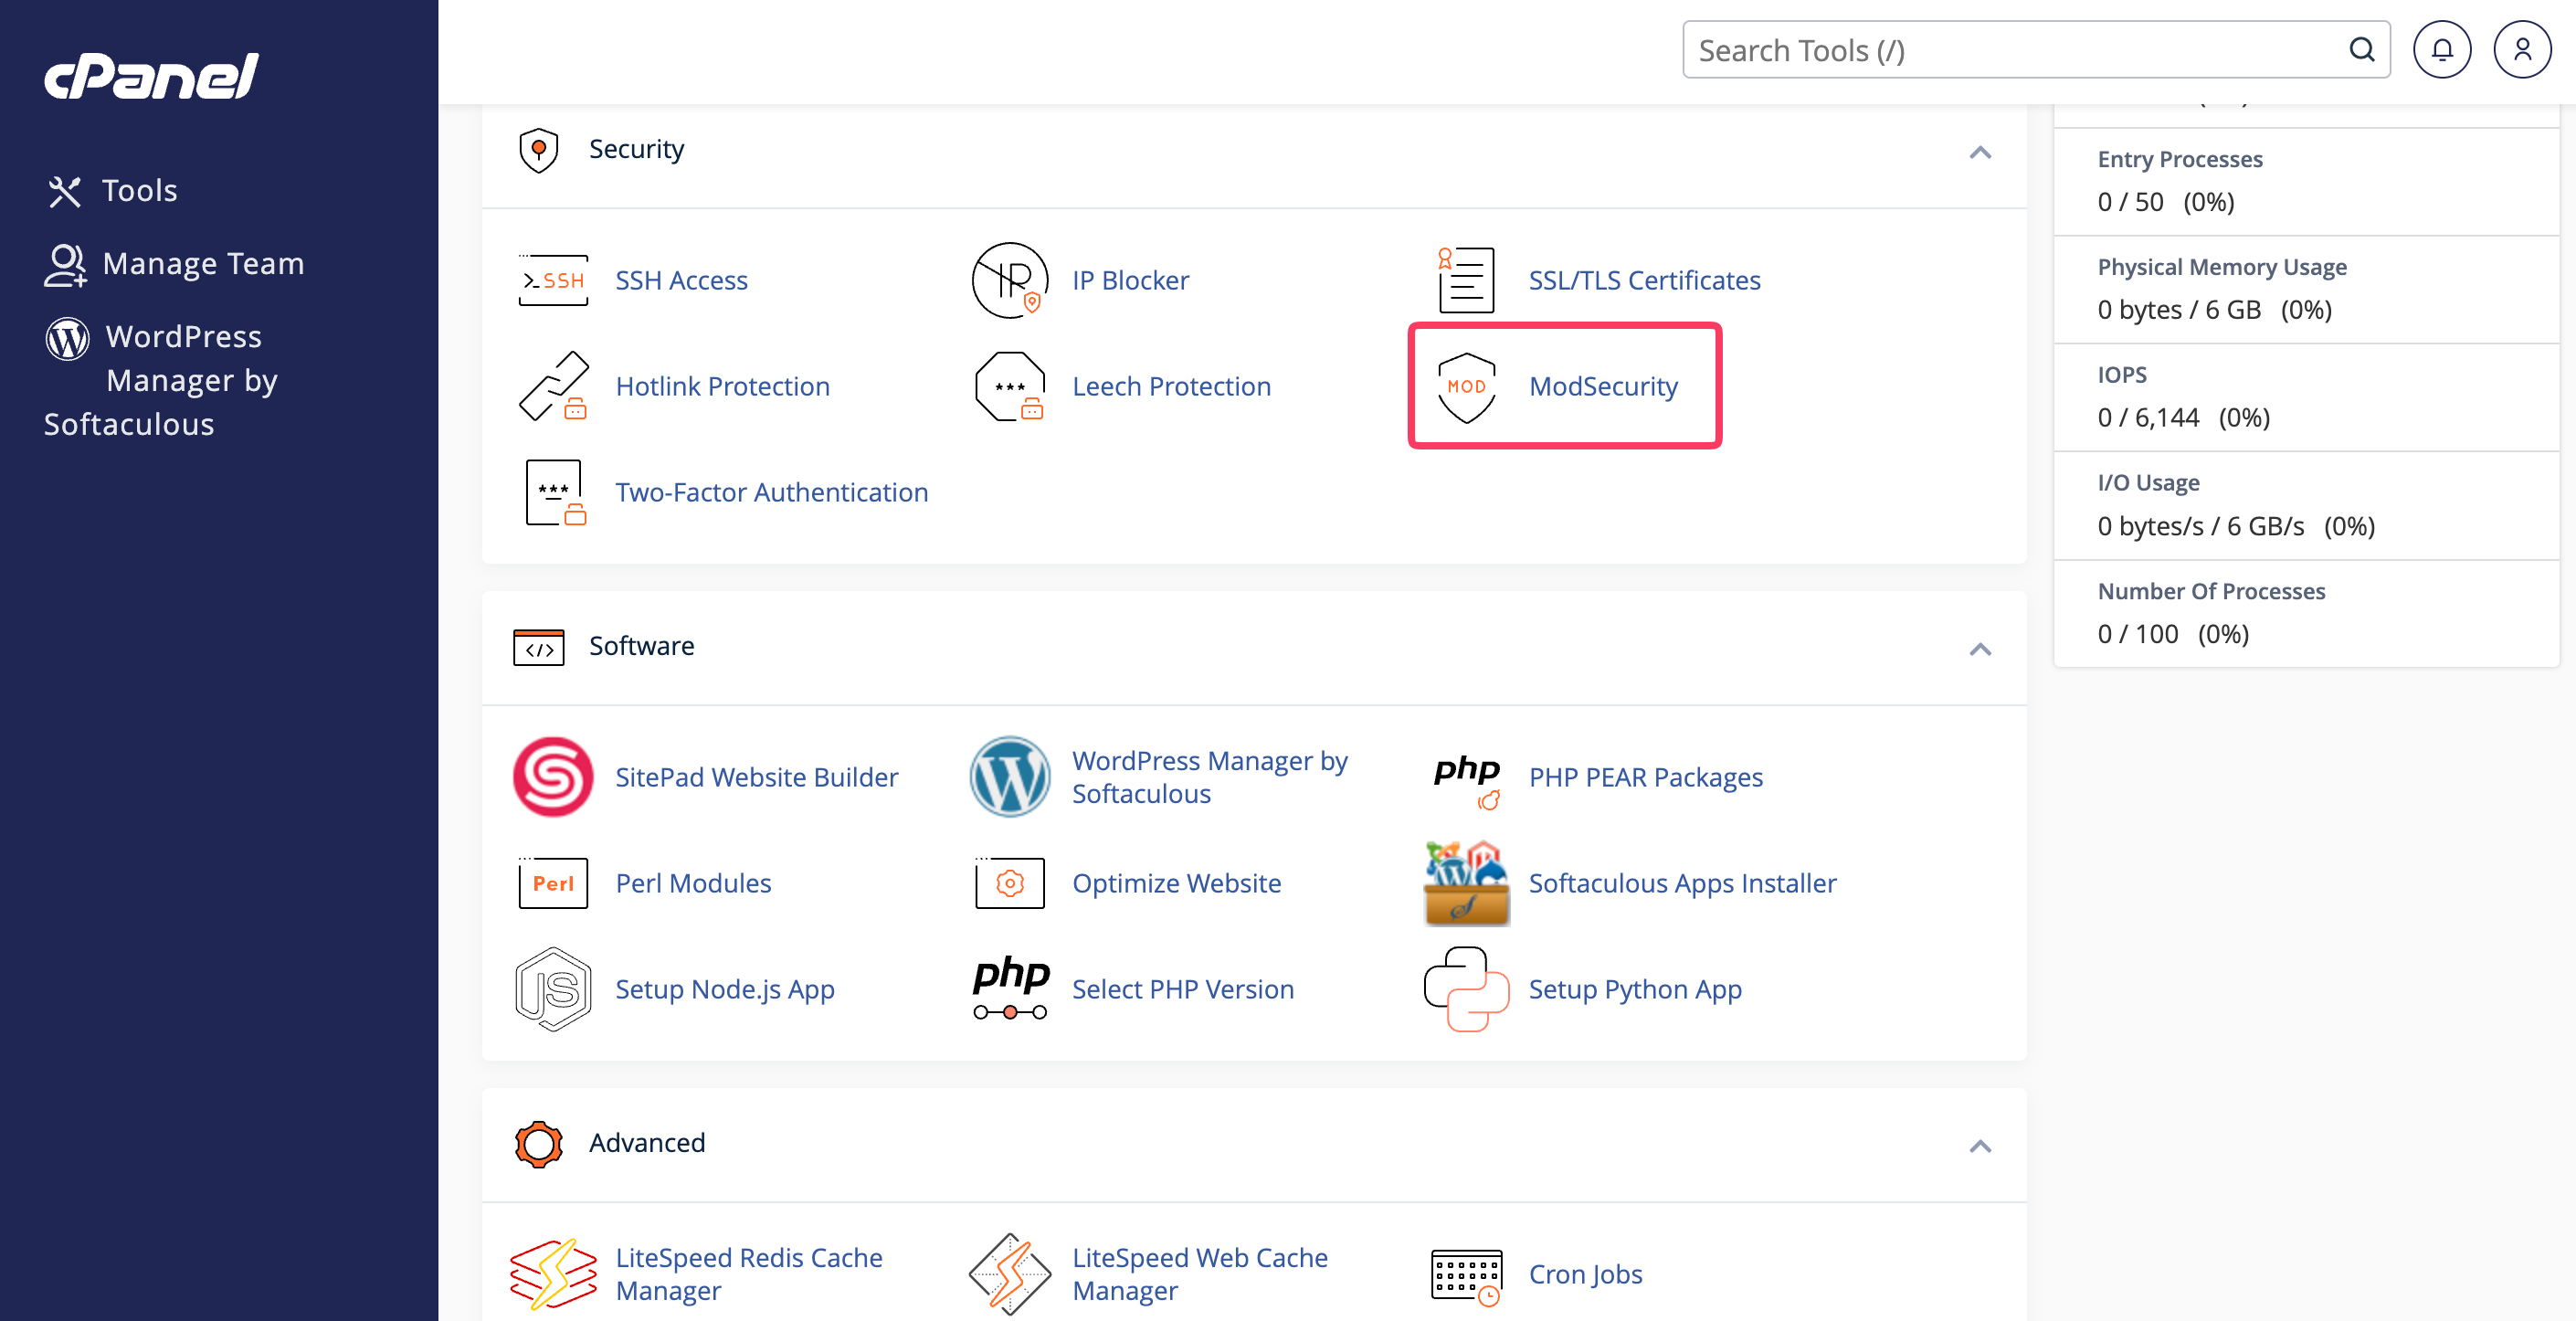The width and height of the screenshot is (2576, 1321).
Task: Open the user account menu icon
Action: pyautogui.click(x=2522, y=50)
